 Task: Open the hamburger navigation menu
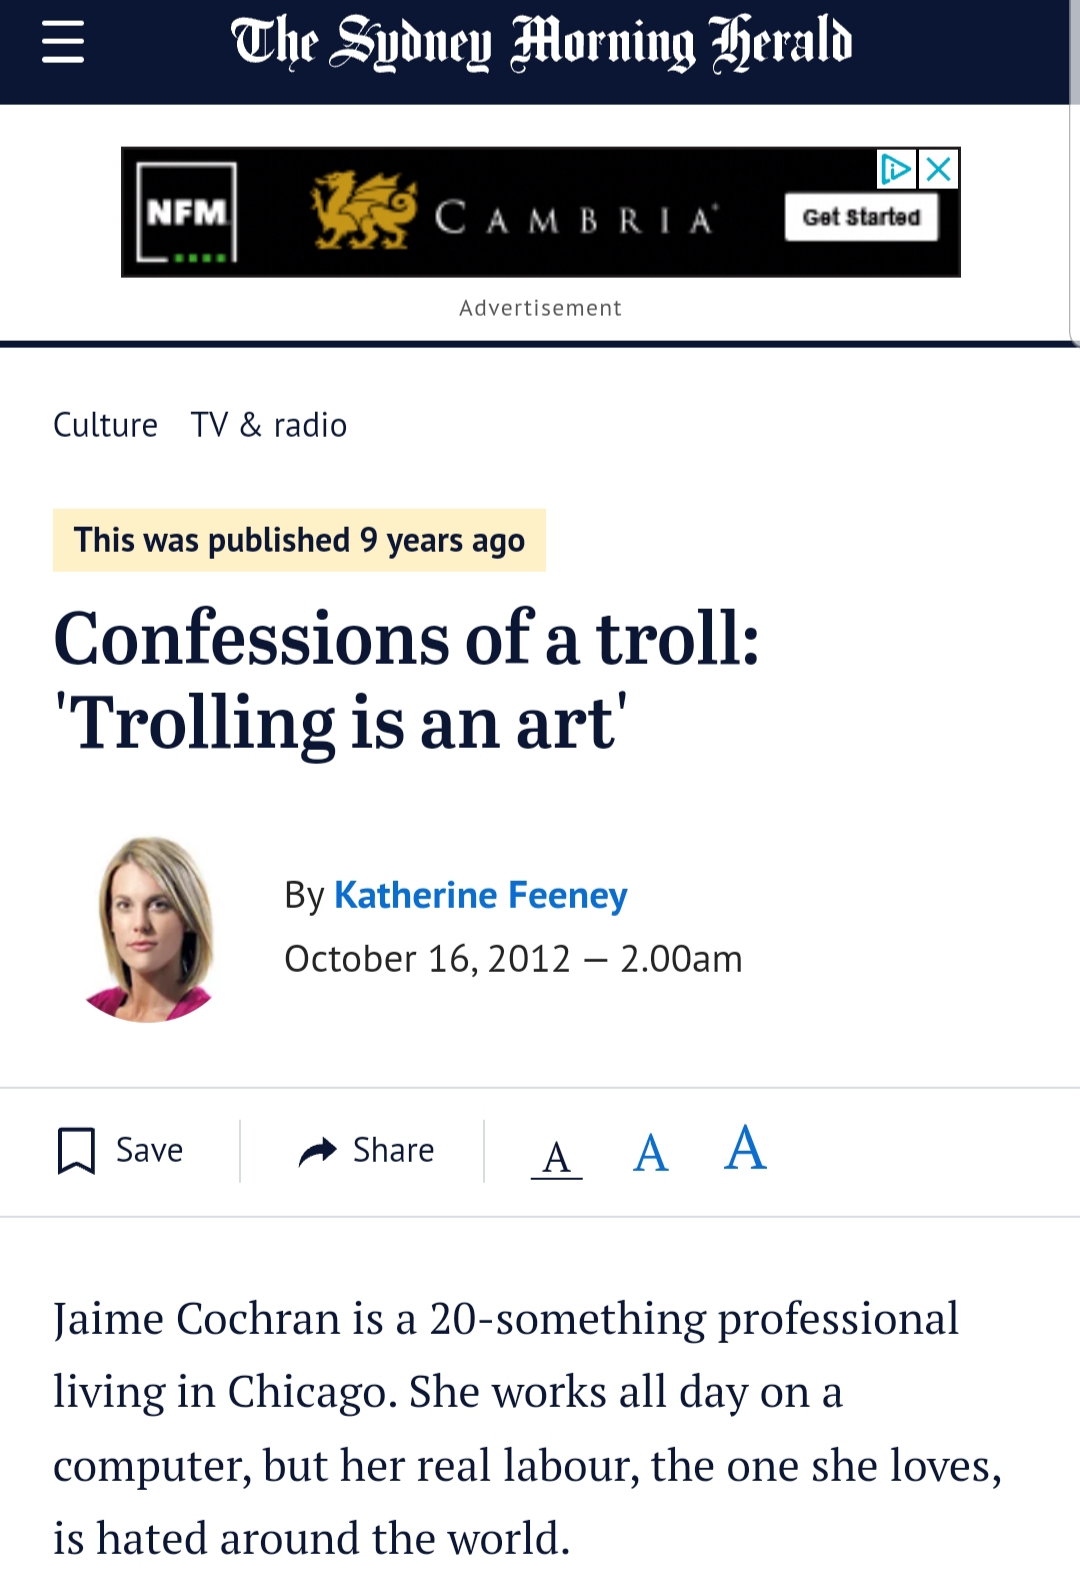click(63, 43)
